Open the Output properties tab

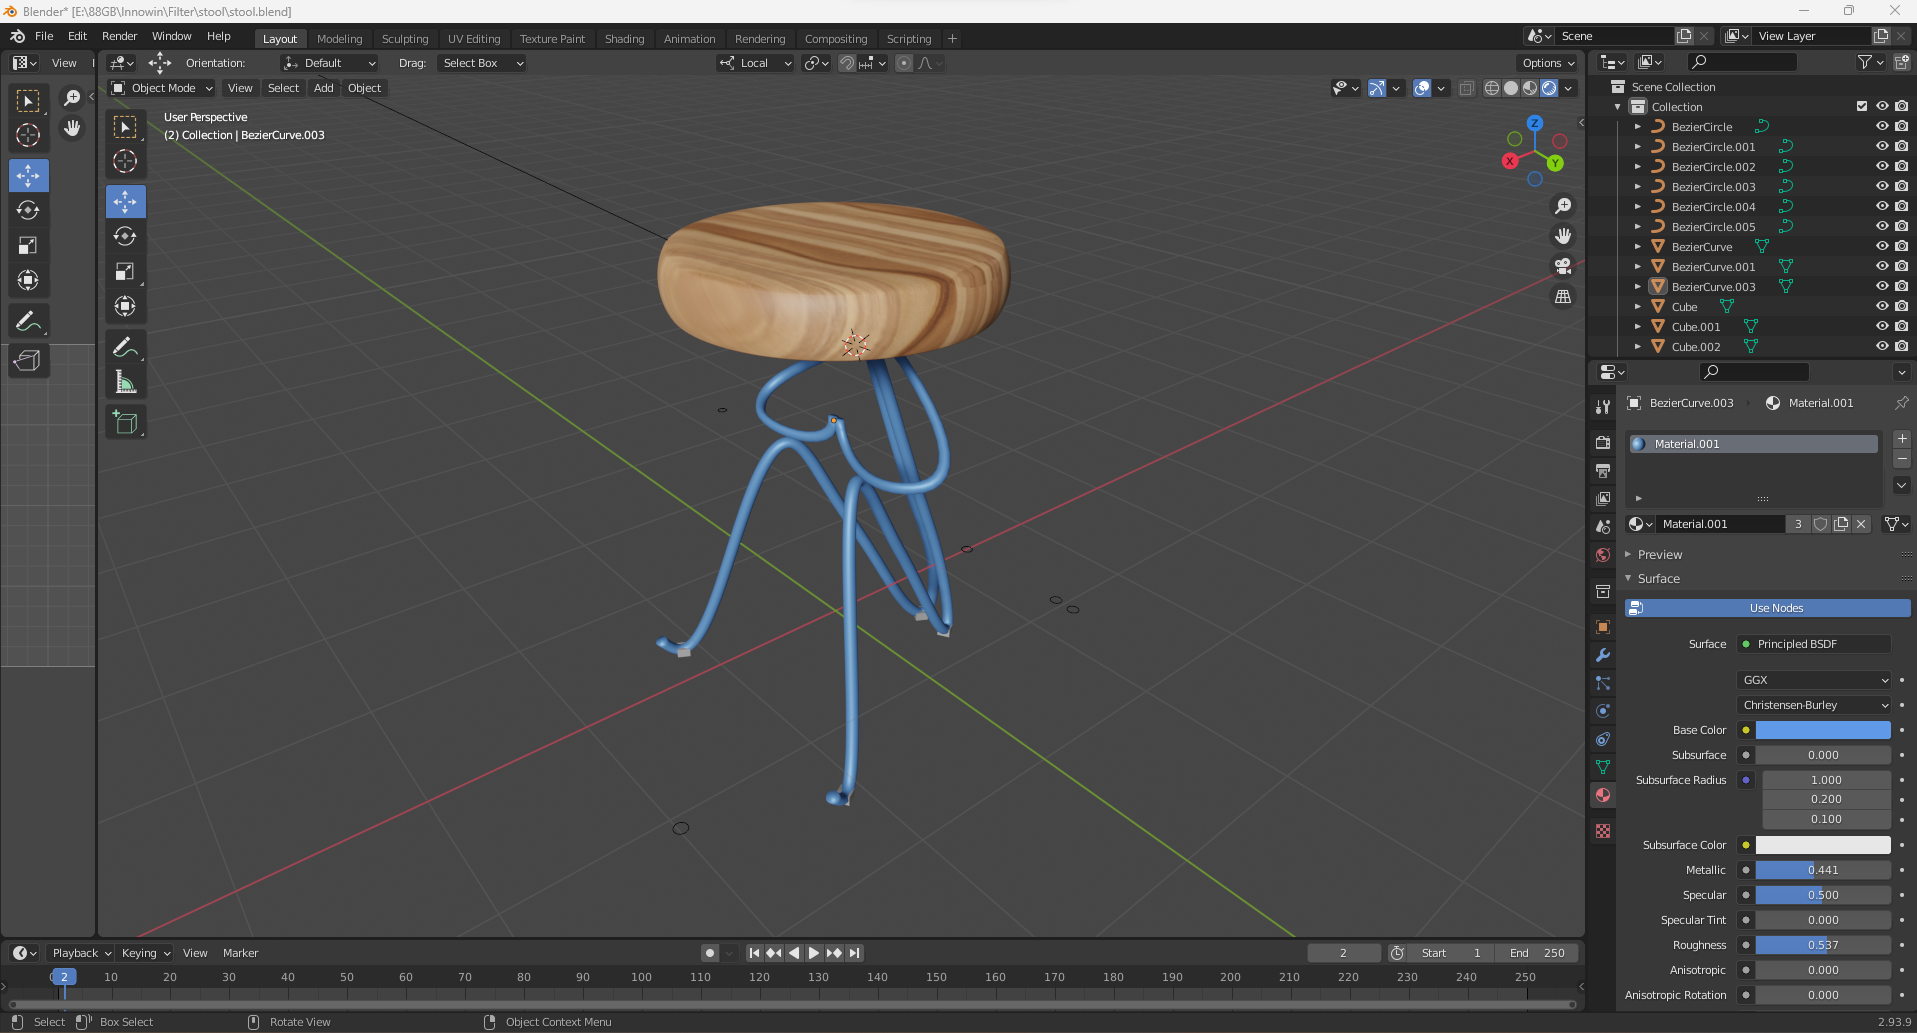[x=1603, y=471]
